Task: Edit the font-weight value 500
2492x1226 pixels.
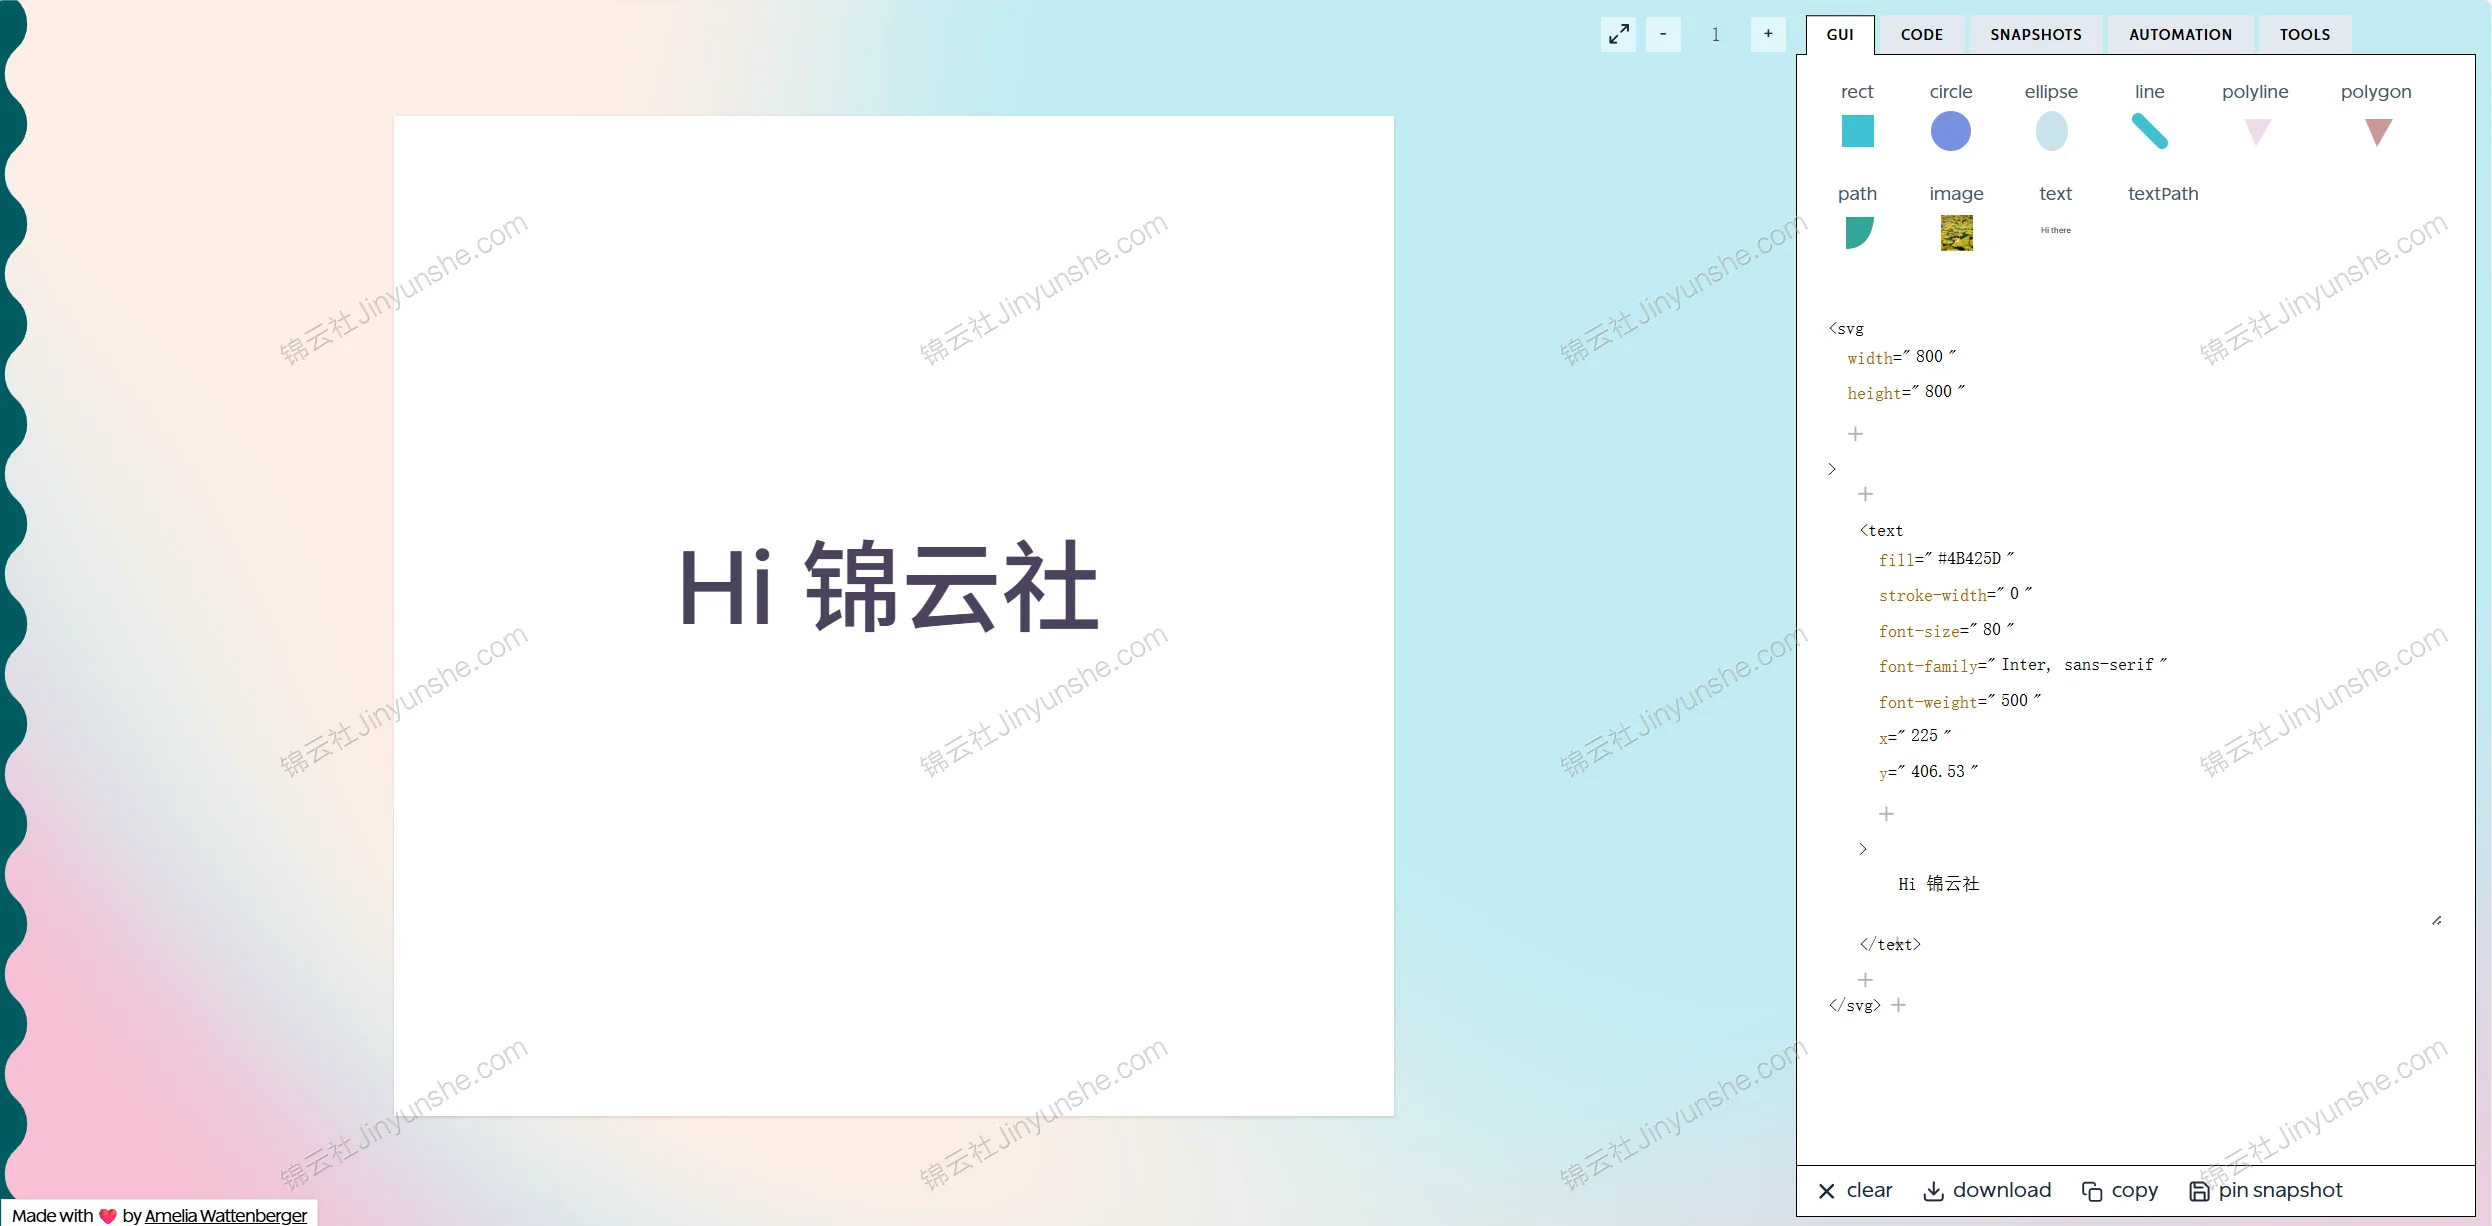Action: point(2014,701)
